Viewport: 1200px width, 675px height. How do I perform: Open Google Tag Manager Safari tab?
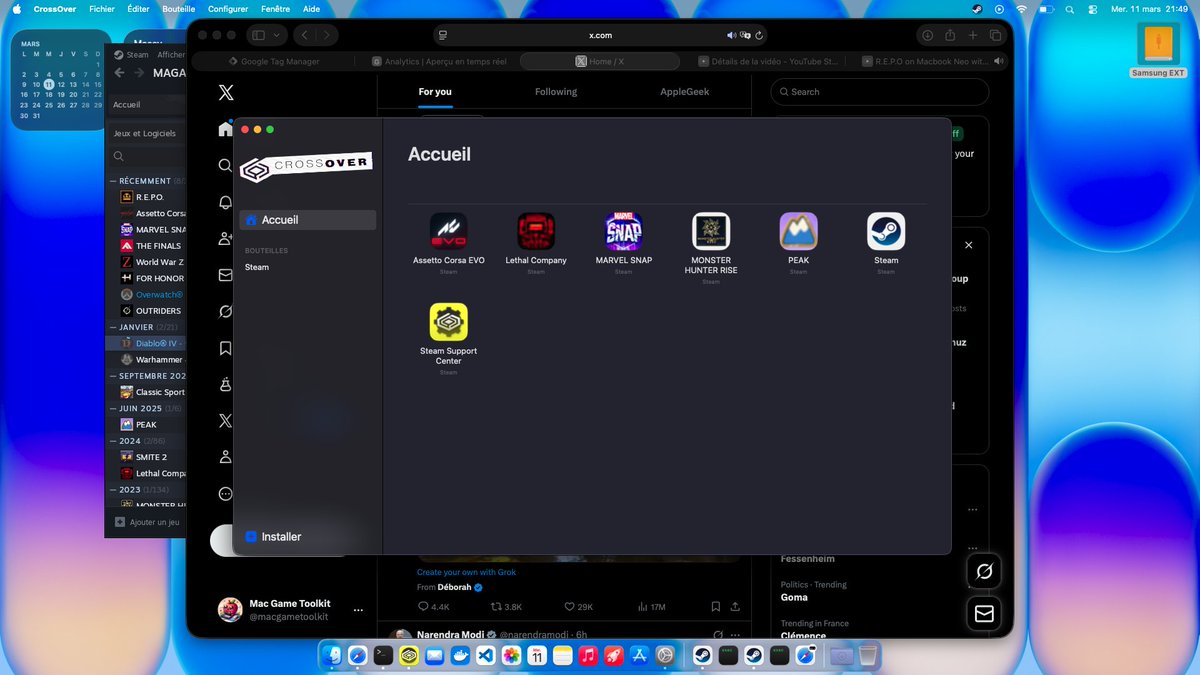[x=274, y=61]
